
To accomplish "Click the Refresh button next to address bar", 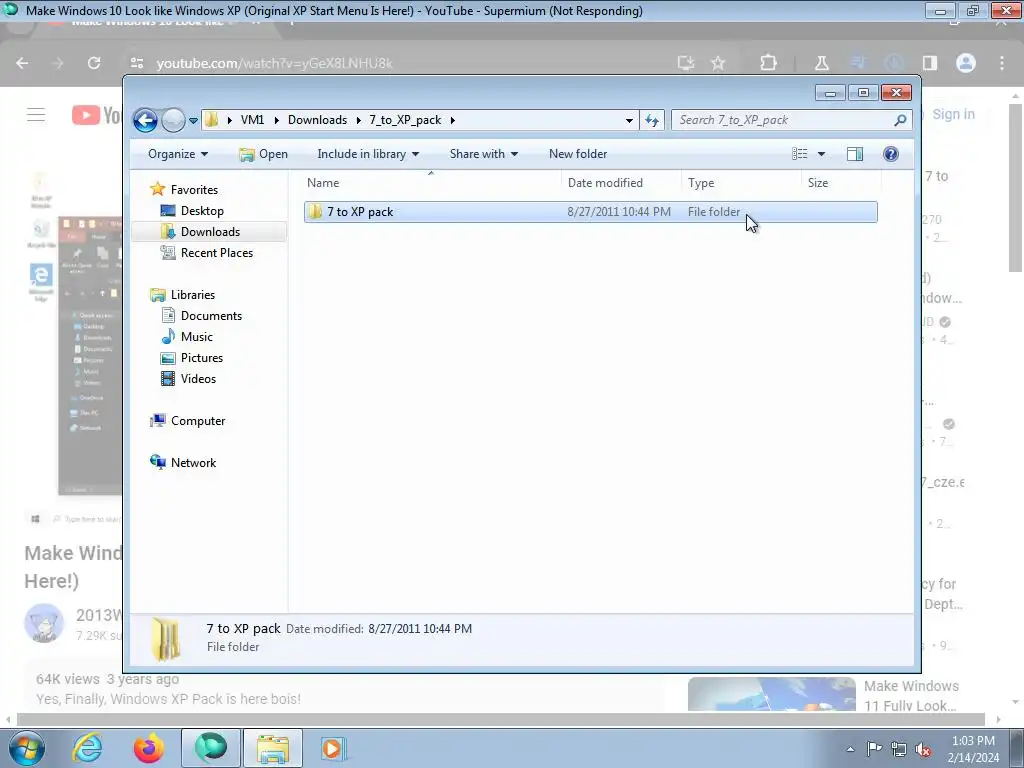I will tap(652, 120).
